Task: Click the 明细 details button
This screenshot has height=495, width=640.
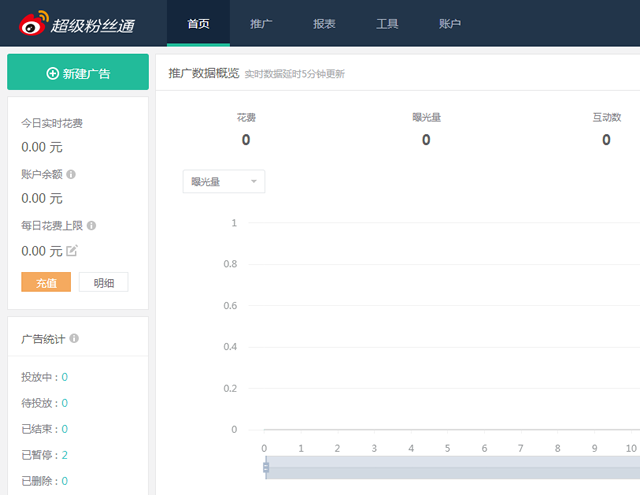Action: point(104,282)
